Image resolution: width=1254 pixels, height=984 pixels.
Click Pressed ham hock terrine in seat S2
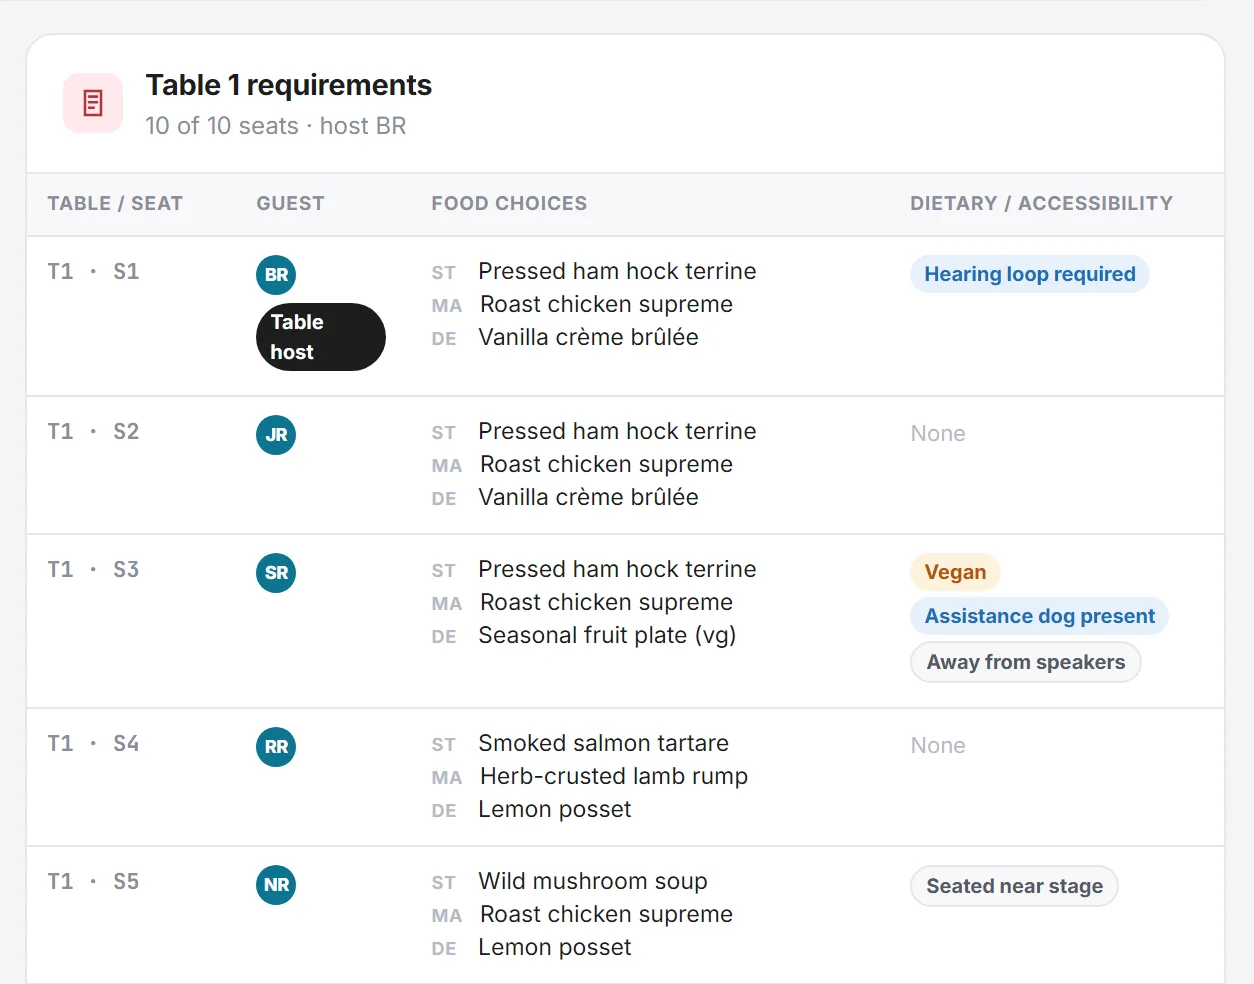click(617, 431)
